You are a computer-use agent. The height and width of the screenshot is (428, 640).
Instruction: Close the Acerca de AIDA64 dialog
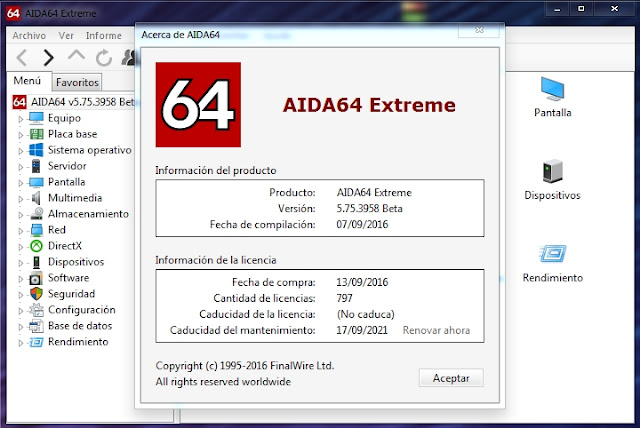(x=479, y=30)
